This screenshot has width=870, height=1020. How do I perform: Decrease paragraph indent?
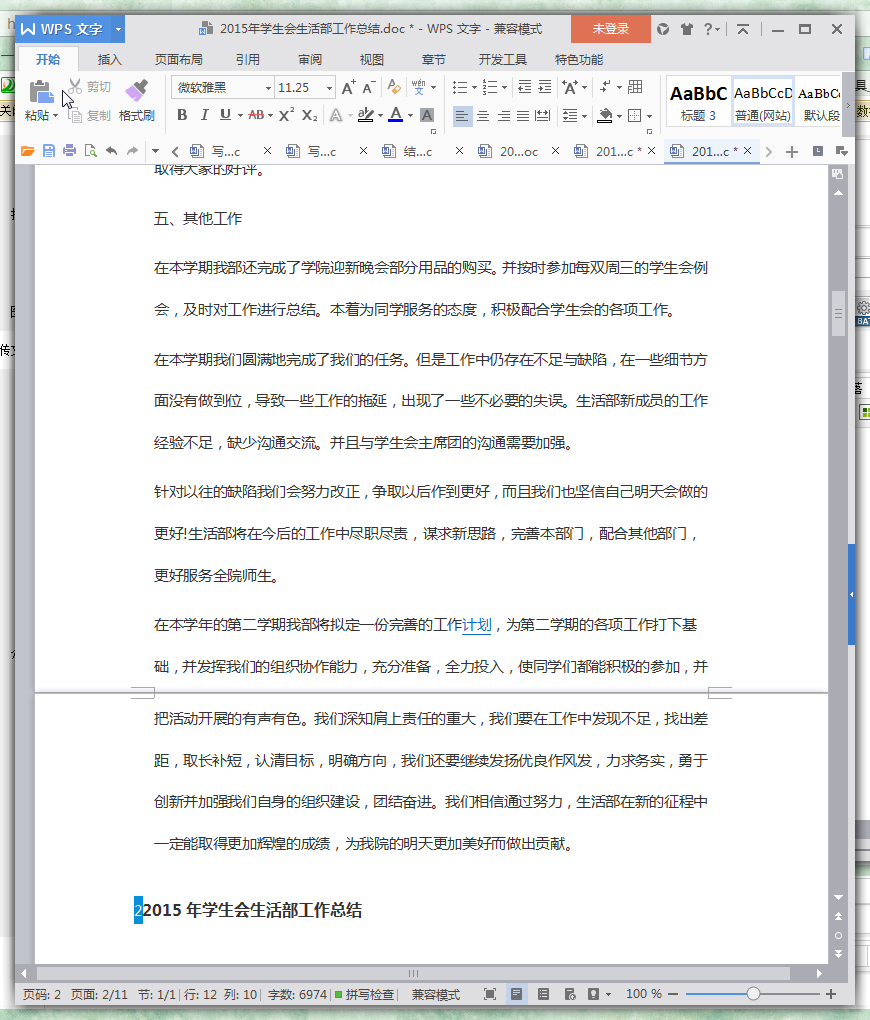tap(524, 87)
